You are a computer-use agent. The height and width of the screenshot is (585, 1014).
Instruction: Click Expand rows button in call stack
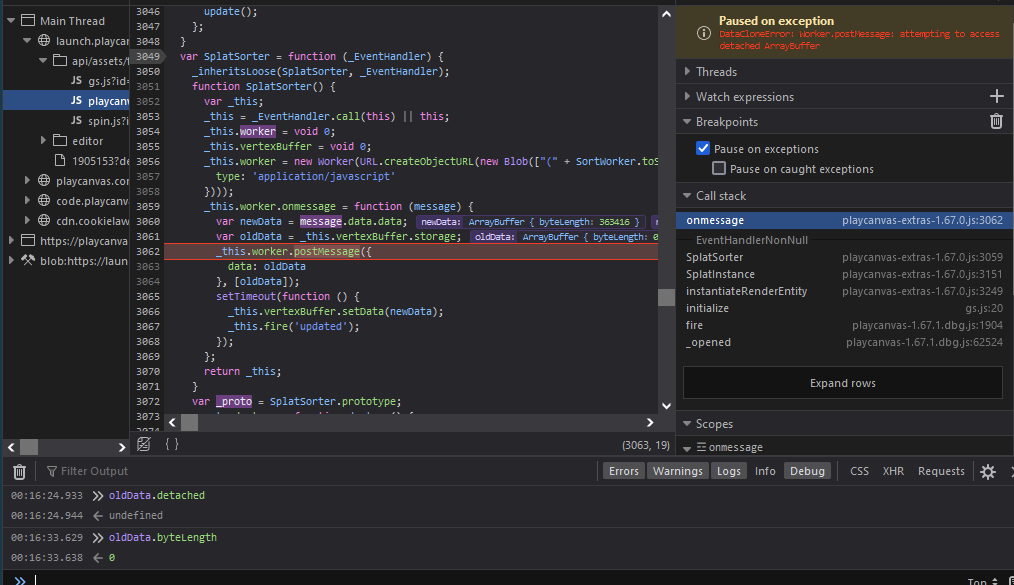(843, 383)
